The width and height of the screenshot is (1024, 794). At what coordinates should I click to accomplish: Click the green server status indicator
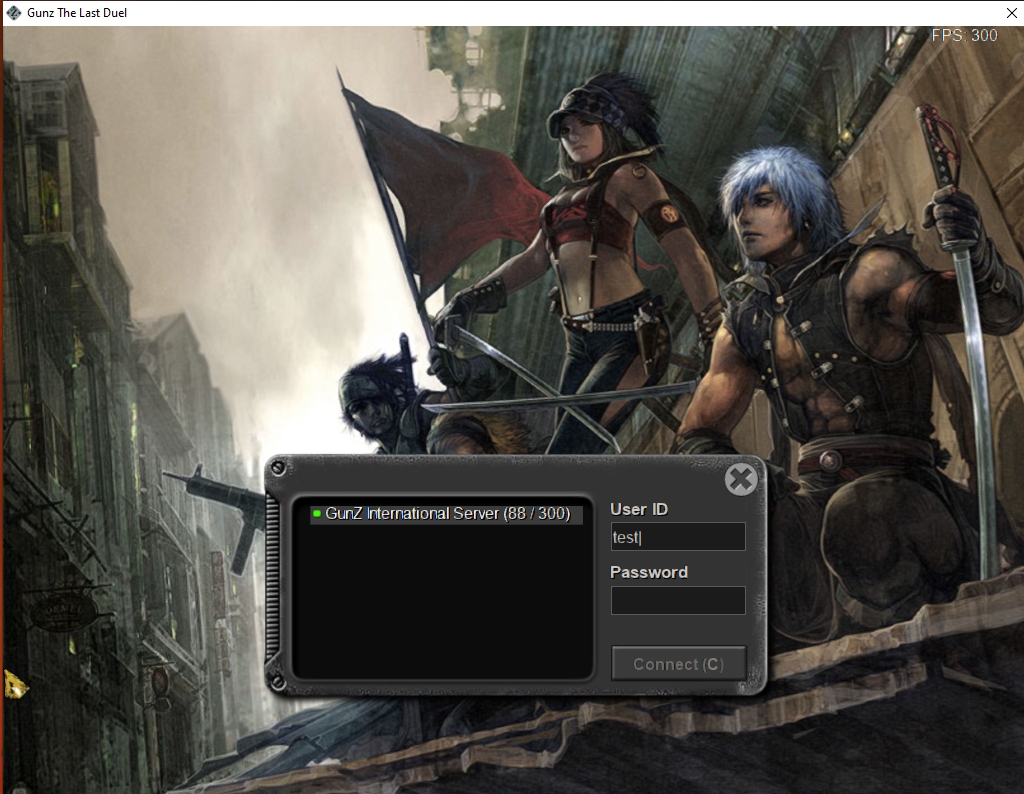(x=317, y=514)
